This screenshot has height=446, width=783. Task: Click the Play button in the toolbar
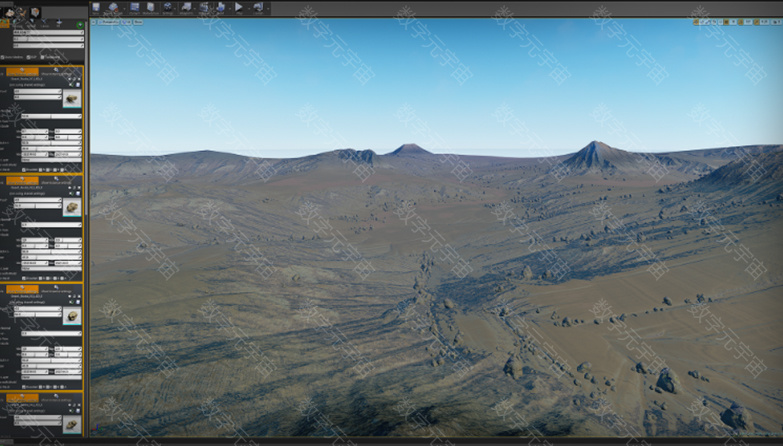coord(238,7)
